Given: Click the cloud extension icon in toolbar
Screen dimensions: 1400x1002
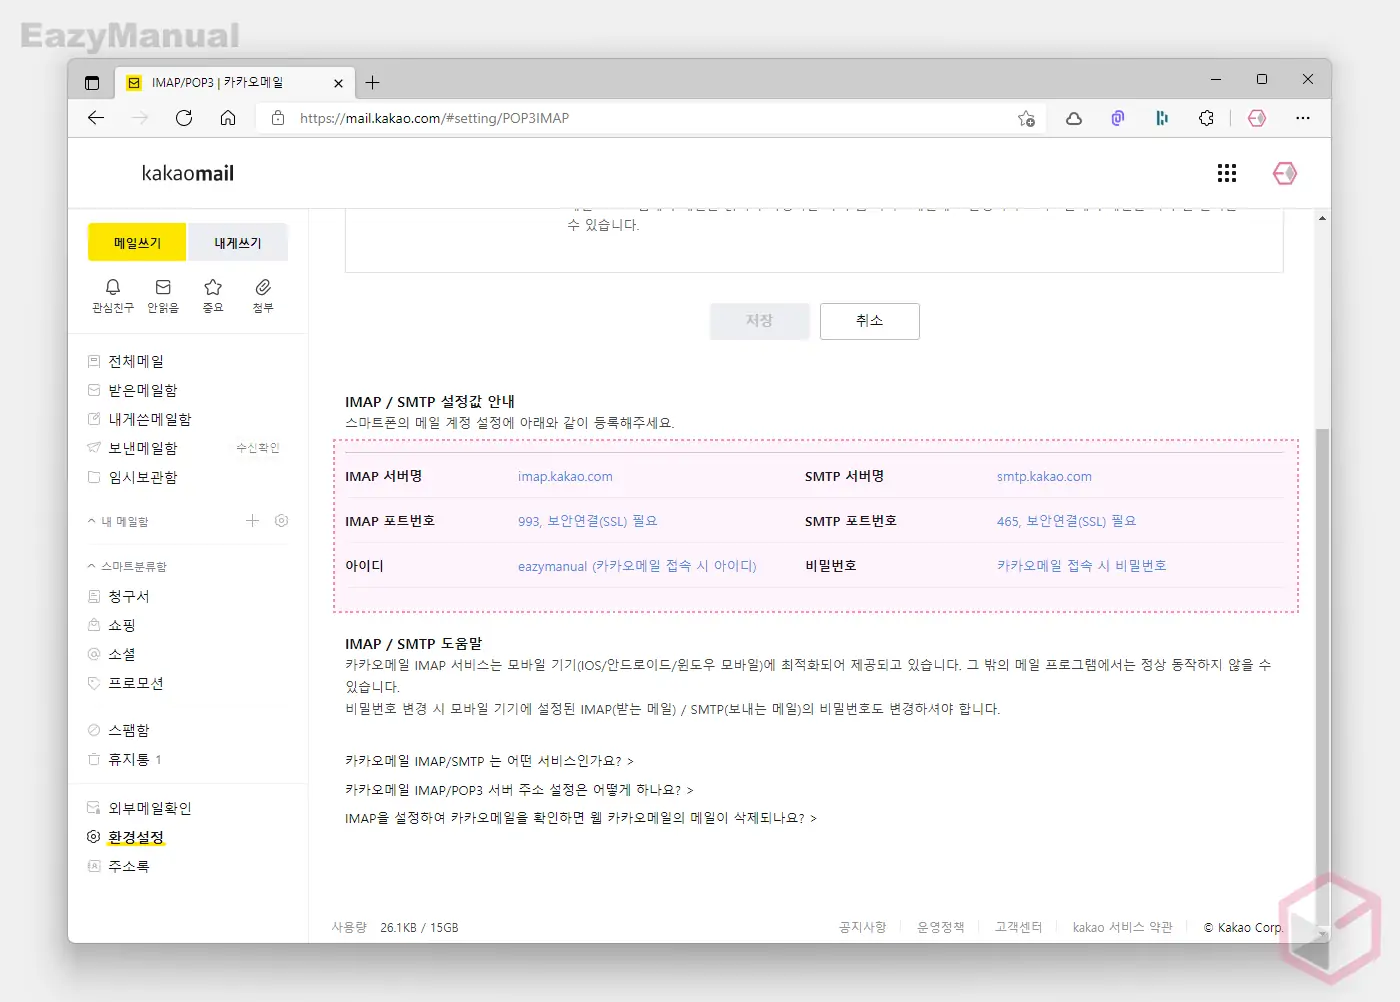Looking at the screenshot, I should click(x=1074, y=118).
